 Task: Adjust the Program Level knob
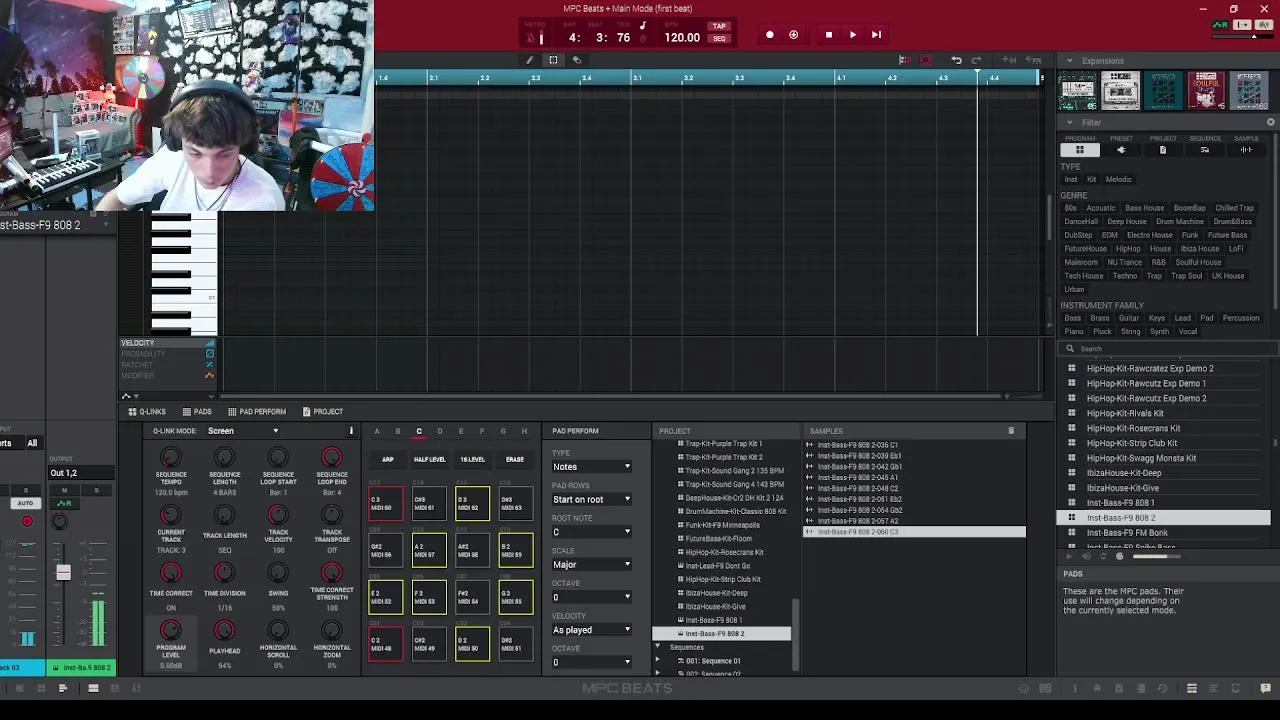pos(171,631)
